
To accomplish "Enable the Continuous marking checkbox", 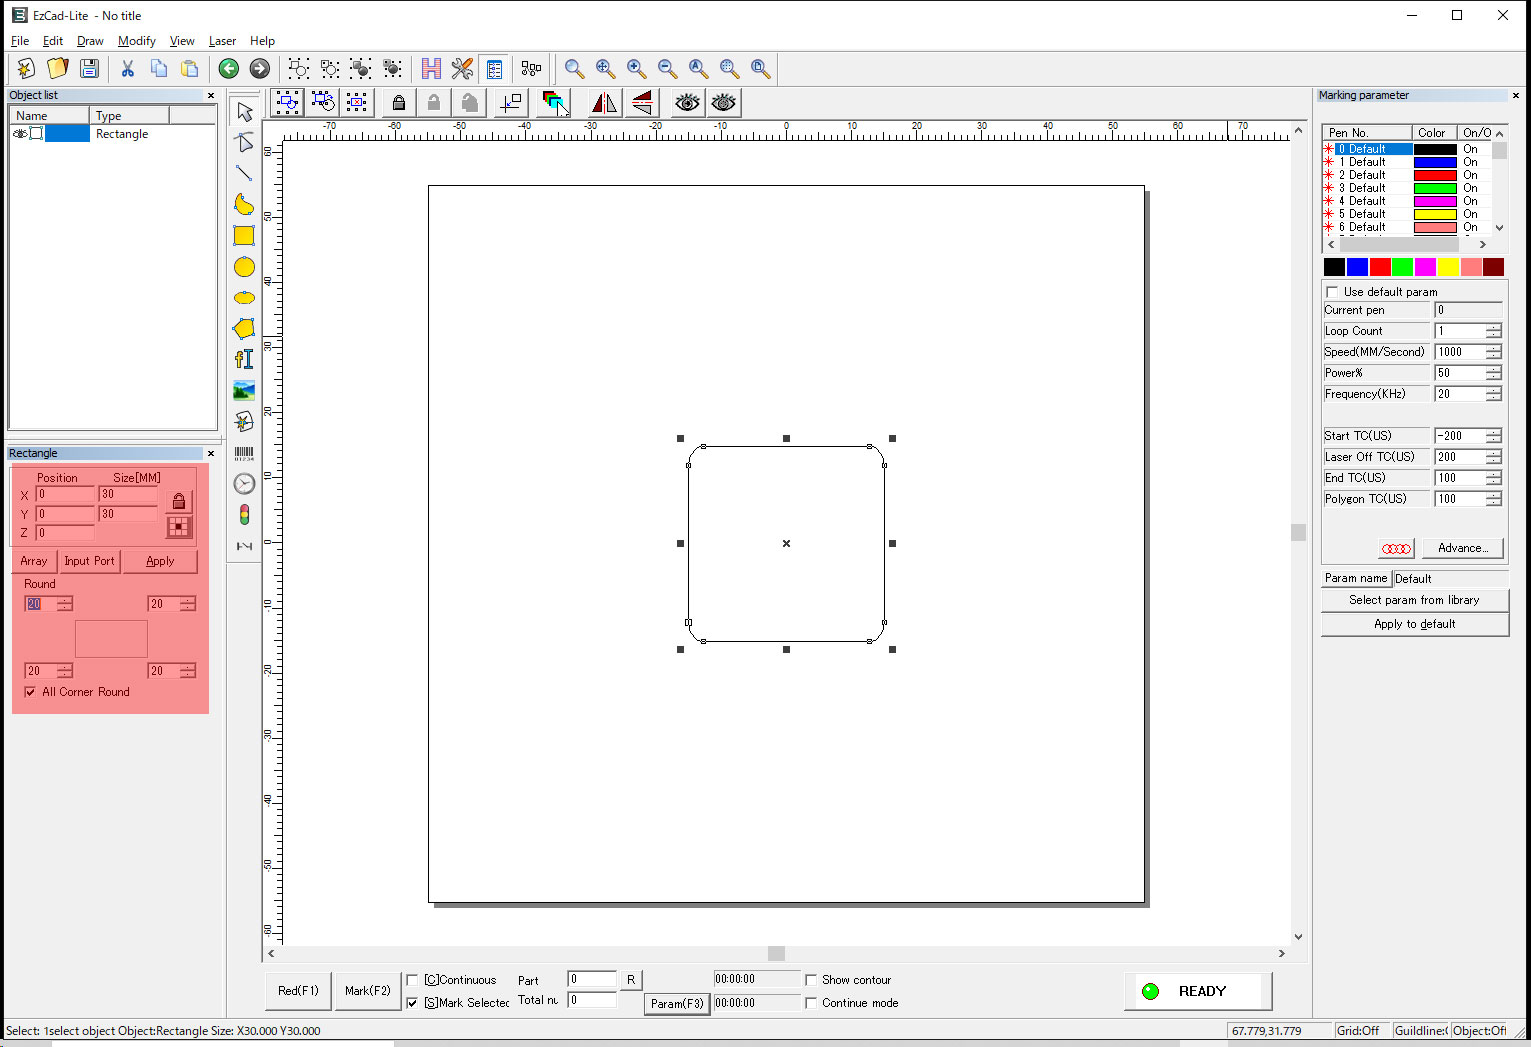I will point(413,980).
